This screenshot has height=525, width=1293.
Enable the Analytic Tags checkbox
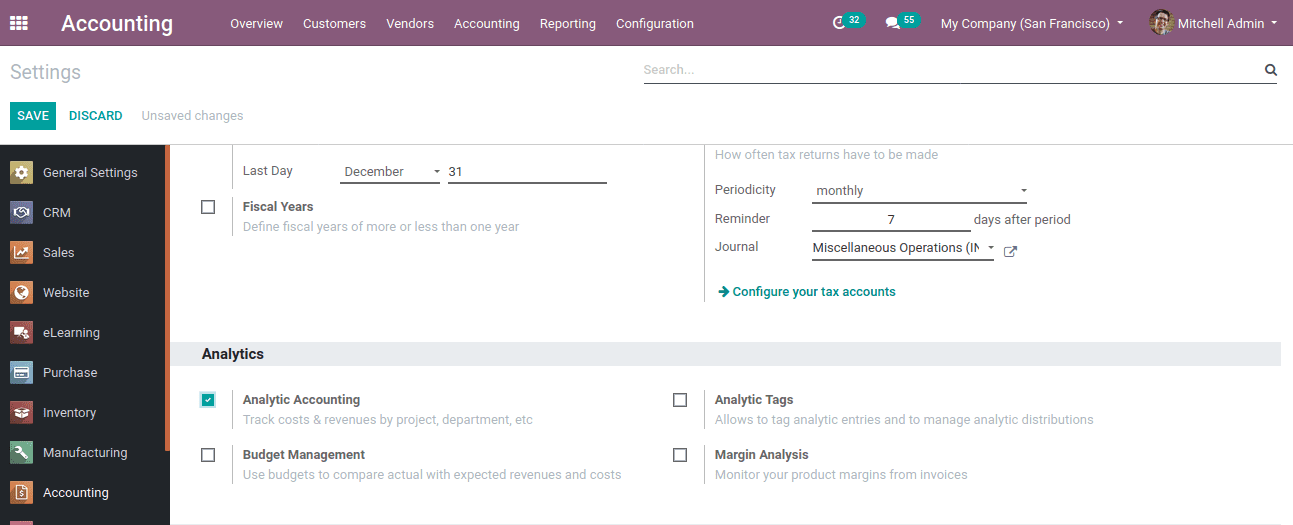(x=680, y=400)
